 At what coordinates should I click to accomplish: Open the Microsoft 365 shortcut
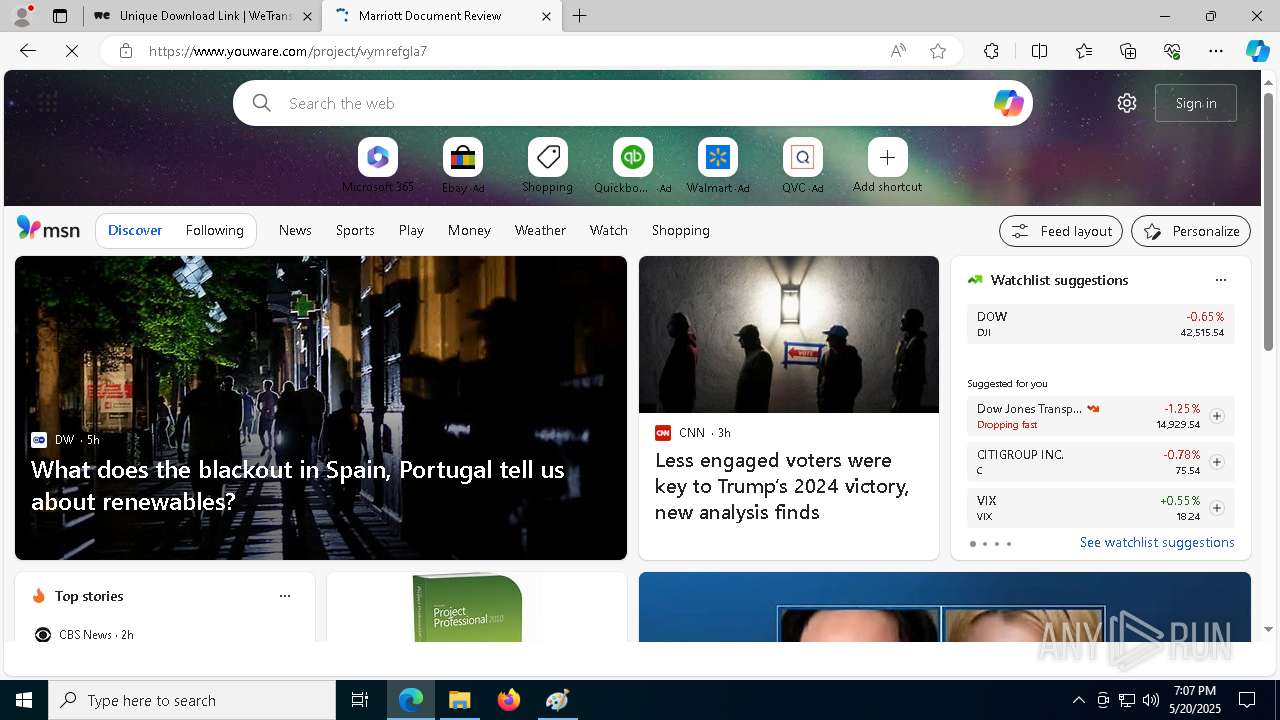point(378,157)
